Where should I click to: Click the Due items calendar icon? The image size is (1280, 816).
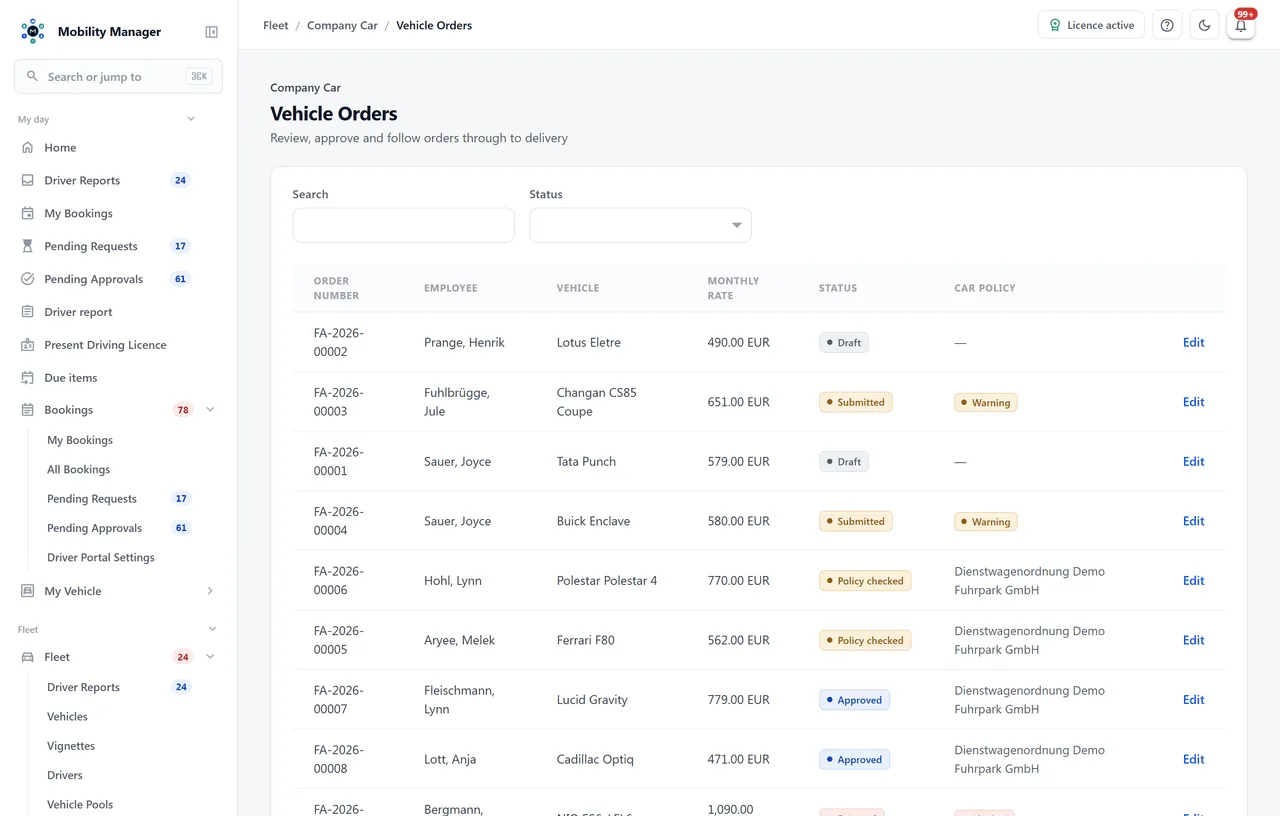click(28, 378)
